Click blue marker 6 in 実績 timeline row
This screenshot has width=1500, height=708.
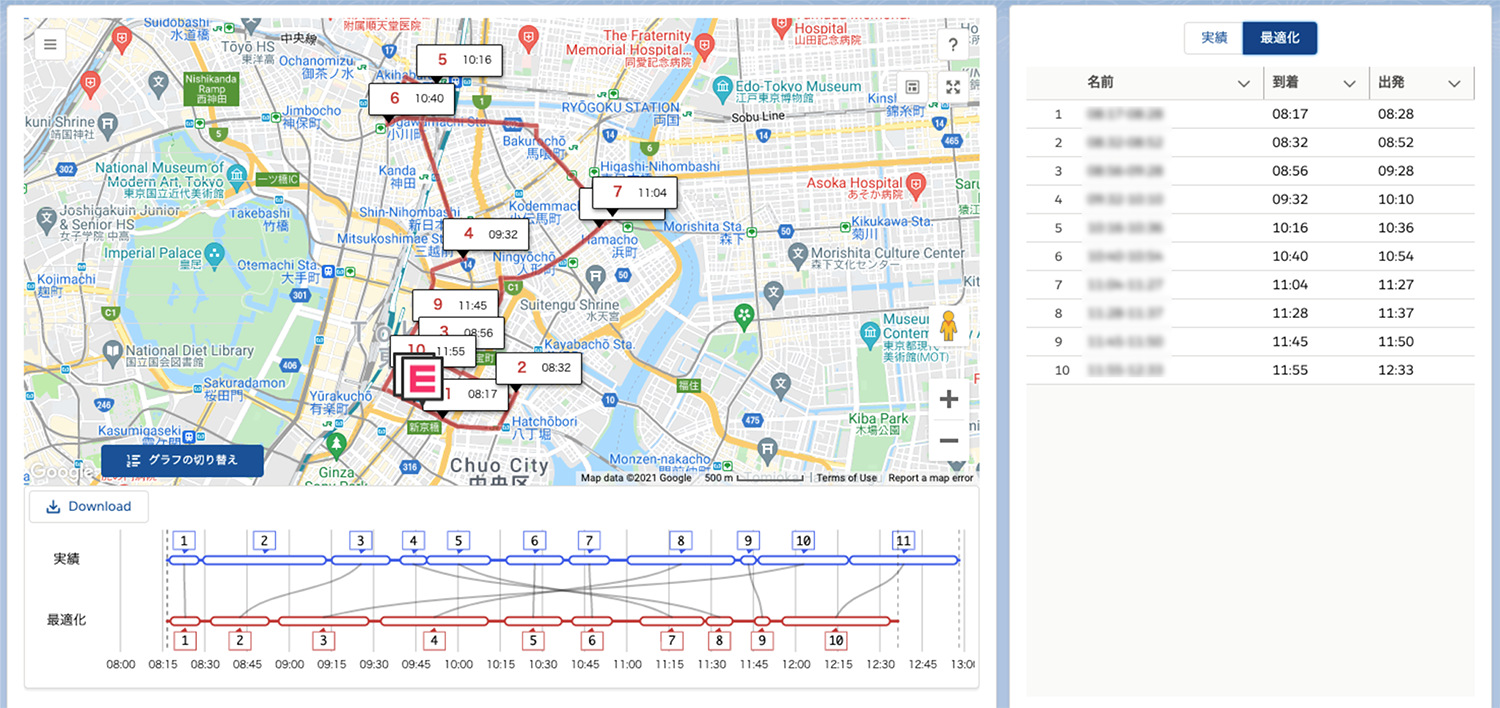(x=535, y=541)
